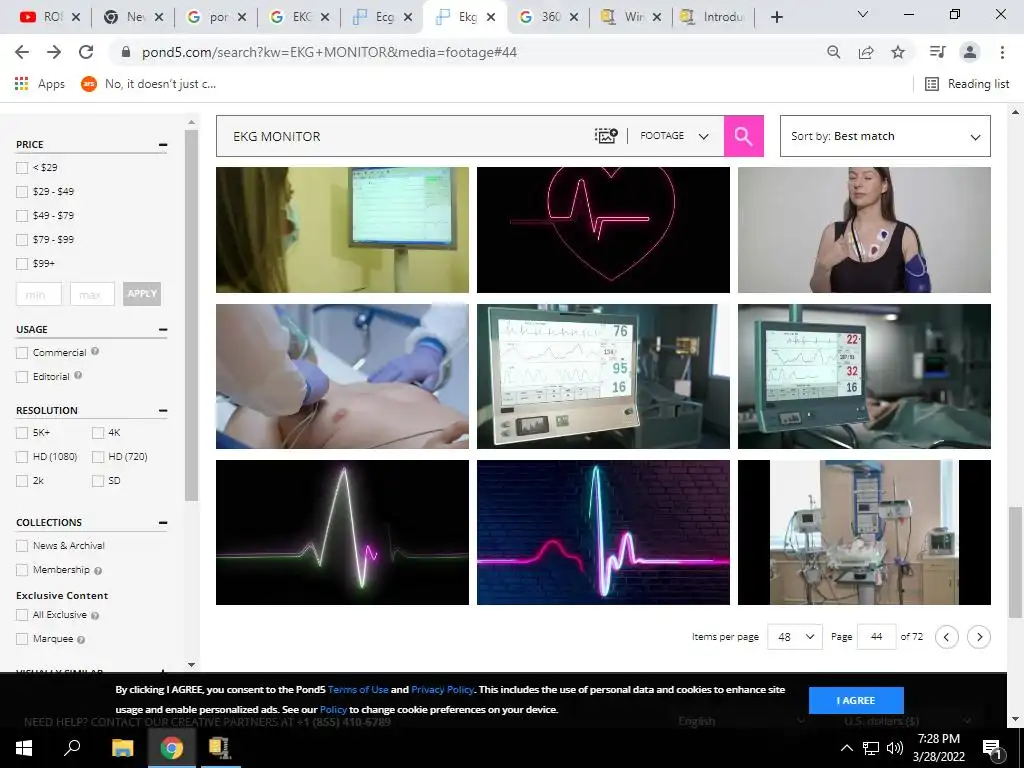This screenshot has width=1024, height=768.
Task: Open the neon heart heartbeat video thumbnail
Action: (x=603, y=230)
